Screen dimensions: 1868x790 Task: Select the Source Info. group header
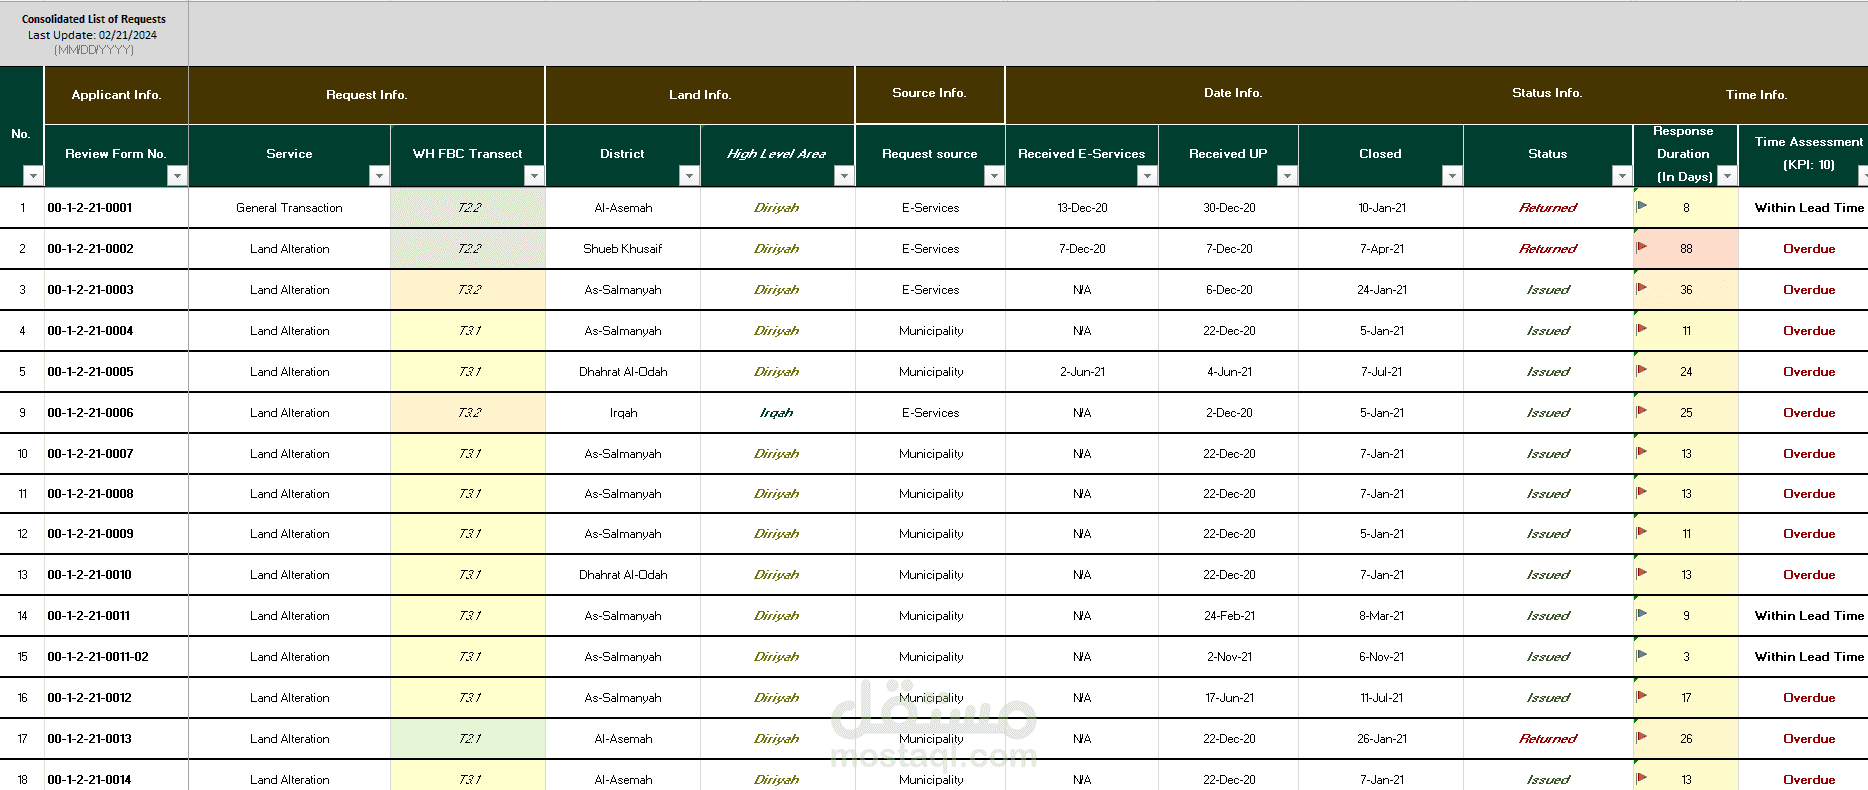point(930,94)
